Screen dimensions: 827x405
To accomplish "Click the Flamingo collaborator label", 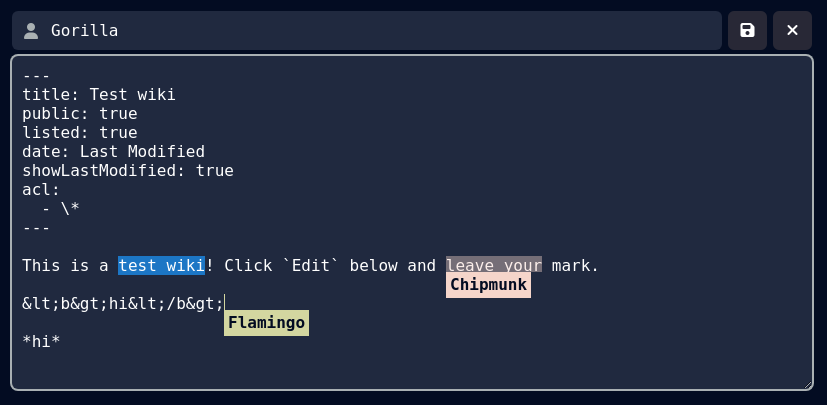I will pos(266,323).
